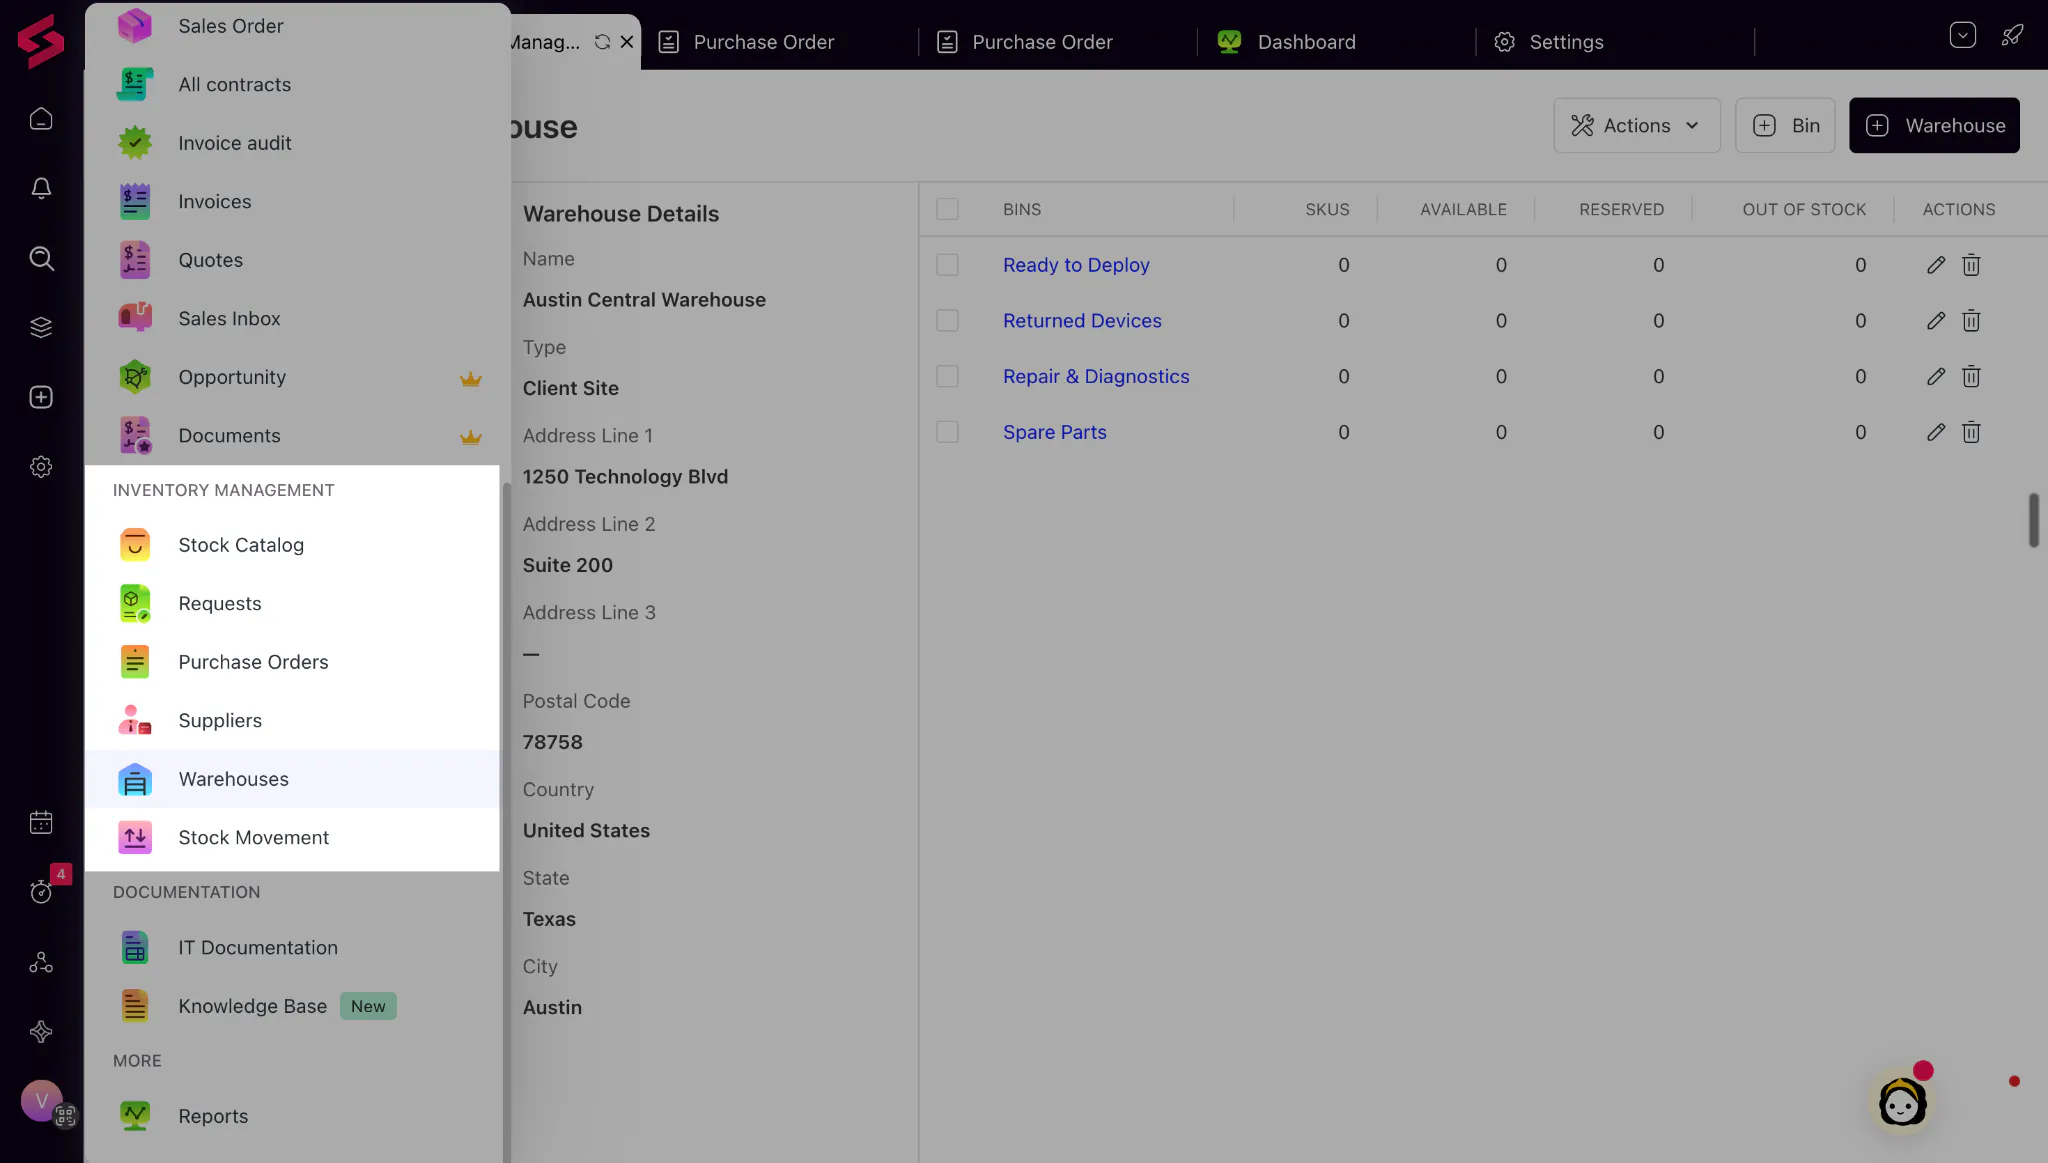2048x1163 pixels.
Task: Click the add Bin button
Action: click(1785, 125)
